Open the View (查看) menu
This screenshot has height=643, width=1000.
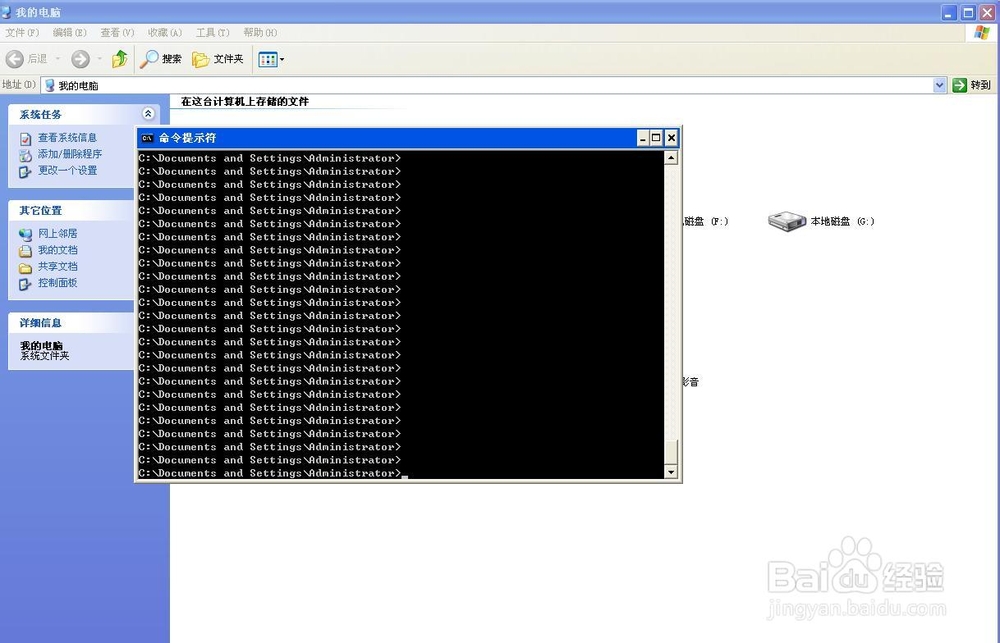(x=117, y=33)
